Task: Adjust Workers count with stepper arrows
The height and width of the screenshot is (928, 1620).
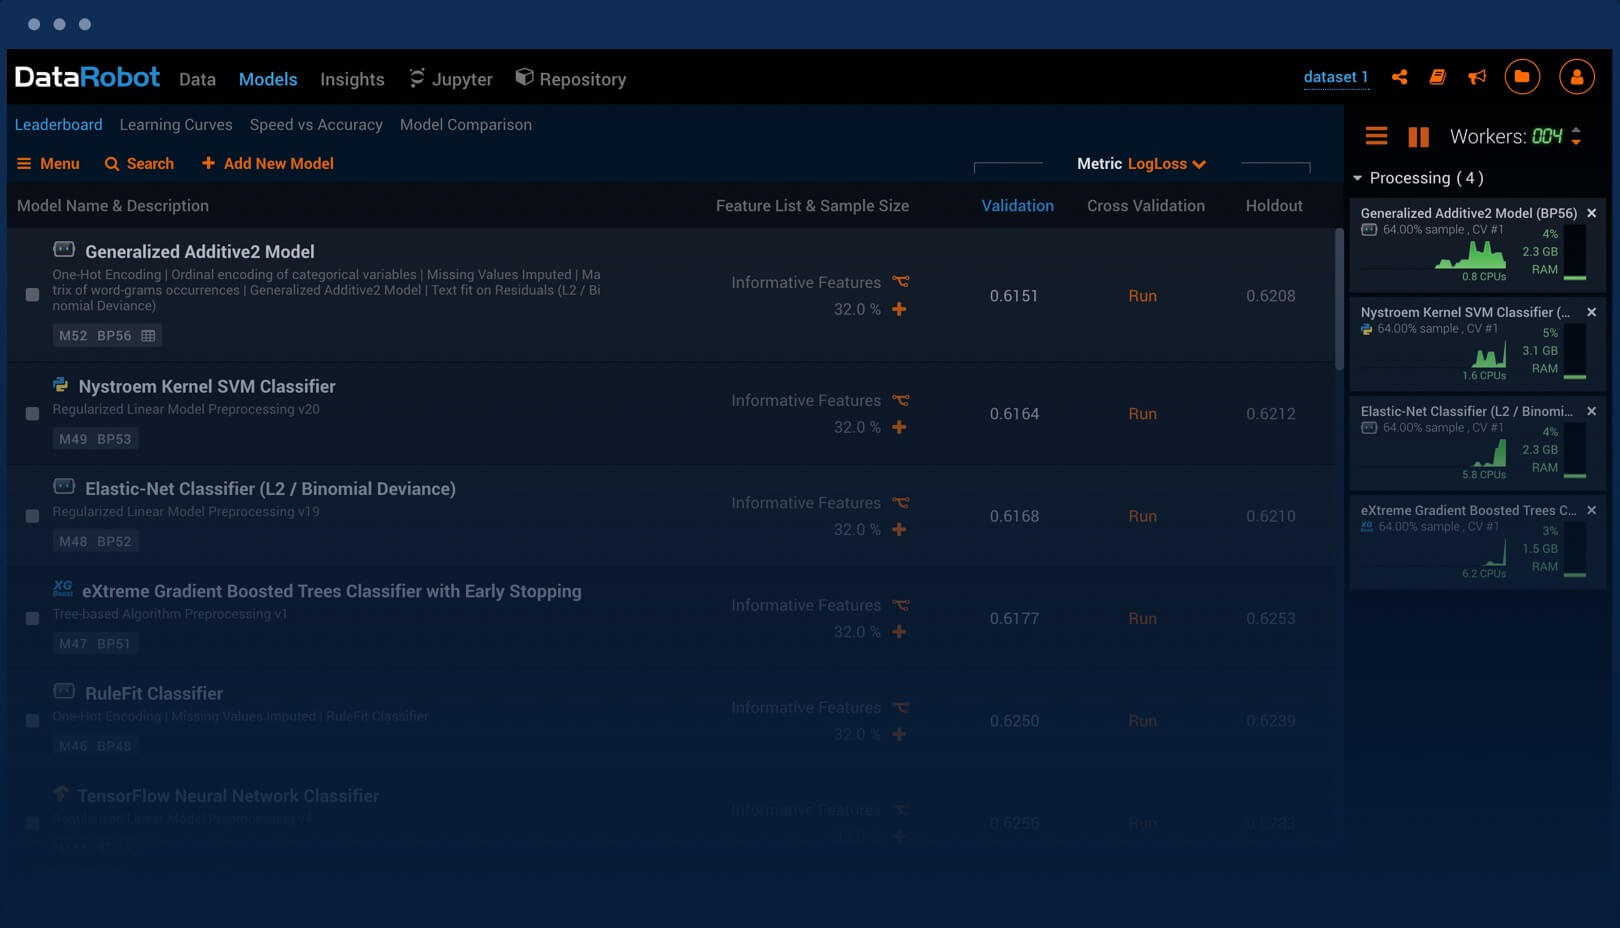Action: click(x=1576, y=136)
